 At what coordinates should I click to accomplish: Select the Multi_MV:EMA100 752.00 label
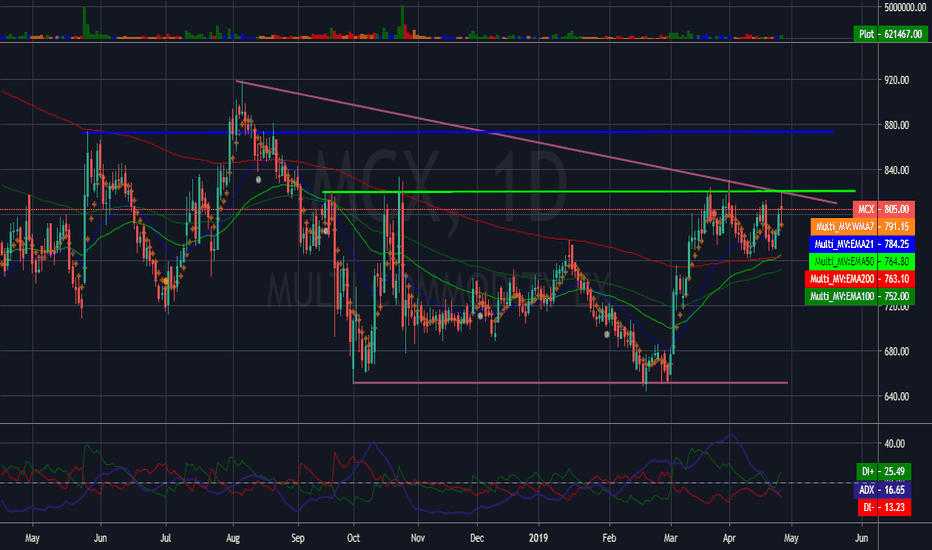coord(859,296)
